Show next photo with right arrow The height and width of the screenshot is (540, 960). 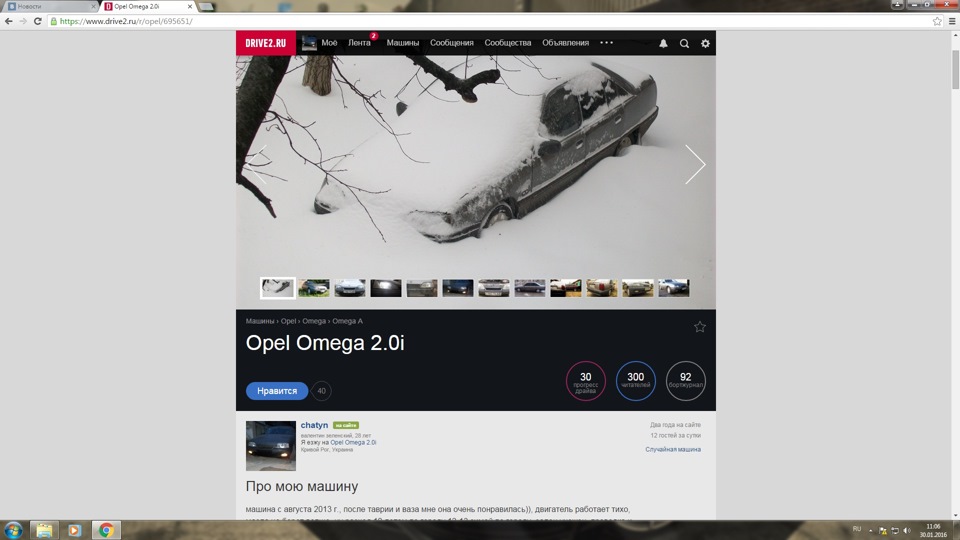point(695,164)
